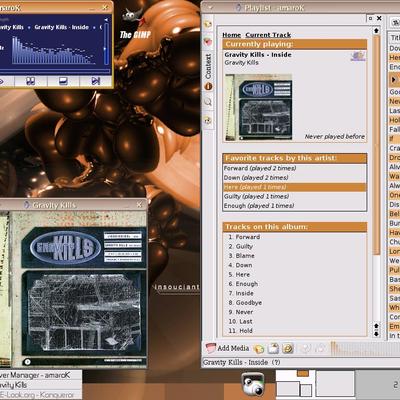Image resolution: width=400 pixels, height=400 pixels.
Task: Click Add Media button
Action: pos(227,348)
